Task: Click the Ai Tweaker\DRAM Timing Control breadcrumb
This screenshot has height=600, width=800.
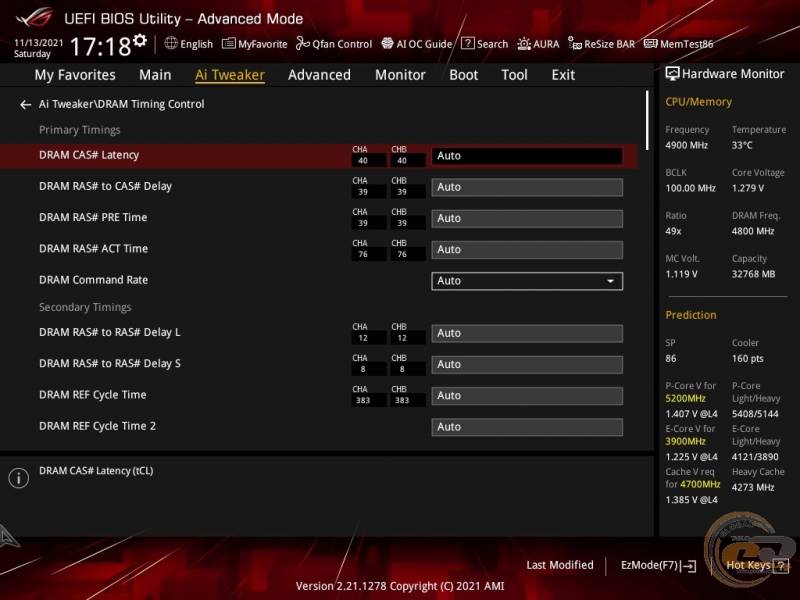Action: pyautogui.click(x=121, y=104)
